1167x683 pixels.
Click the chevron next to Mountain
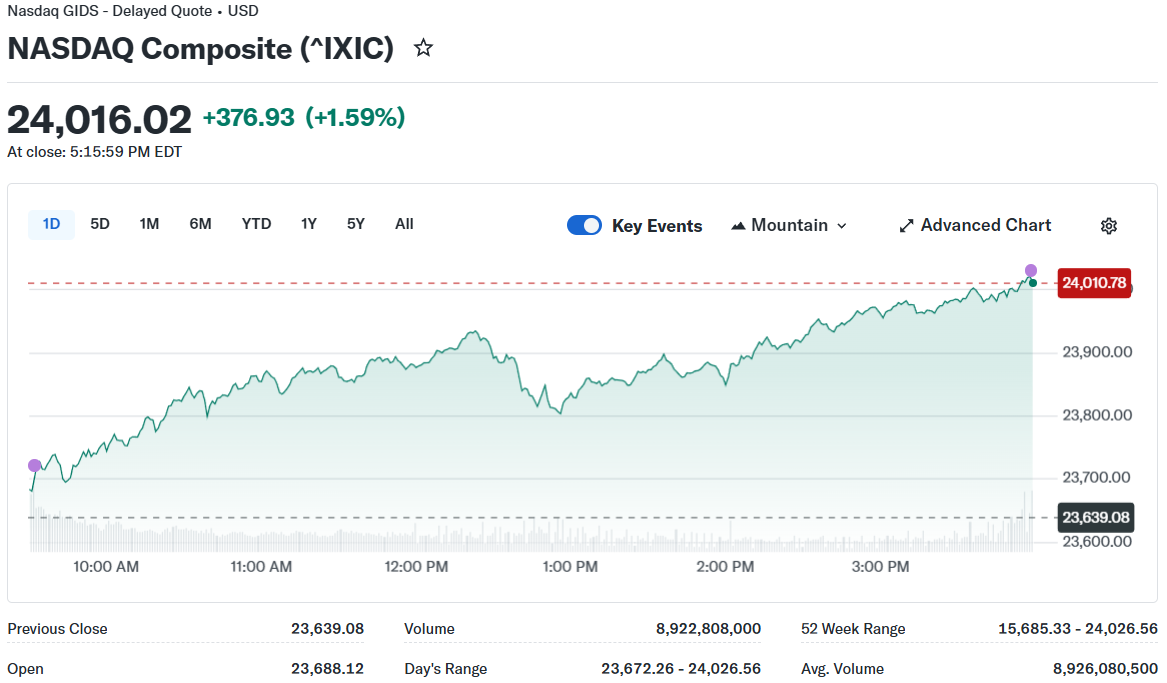(x=841, y=226)
